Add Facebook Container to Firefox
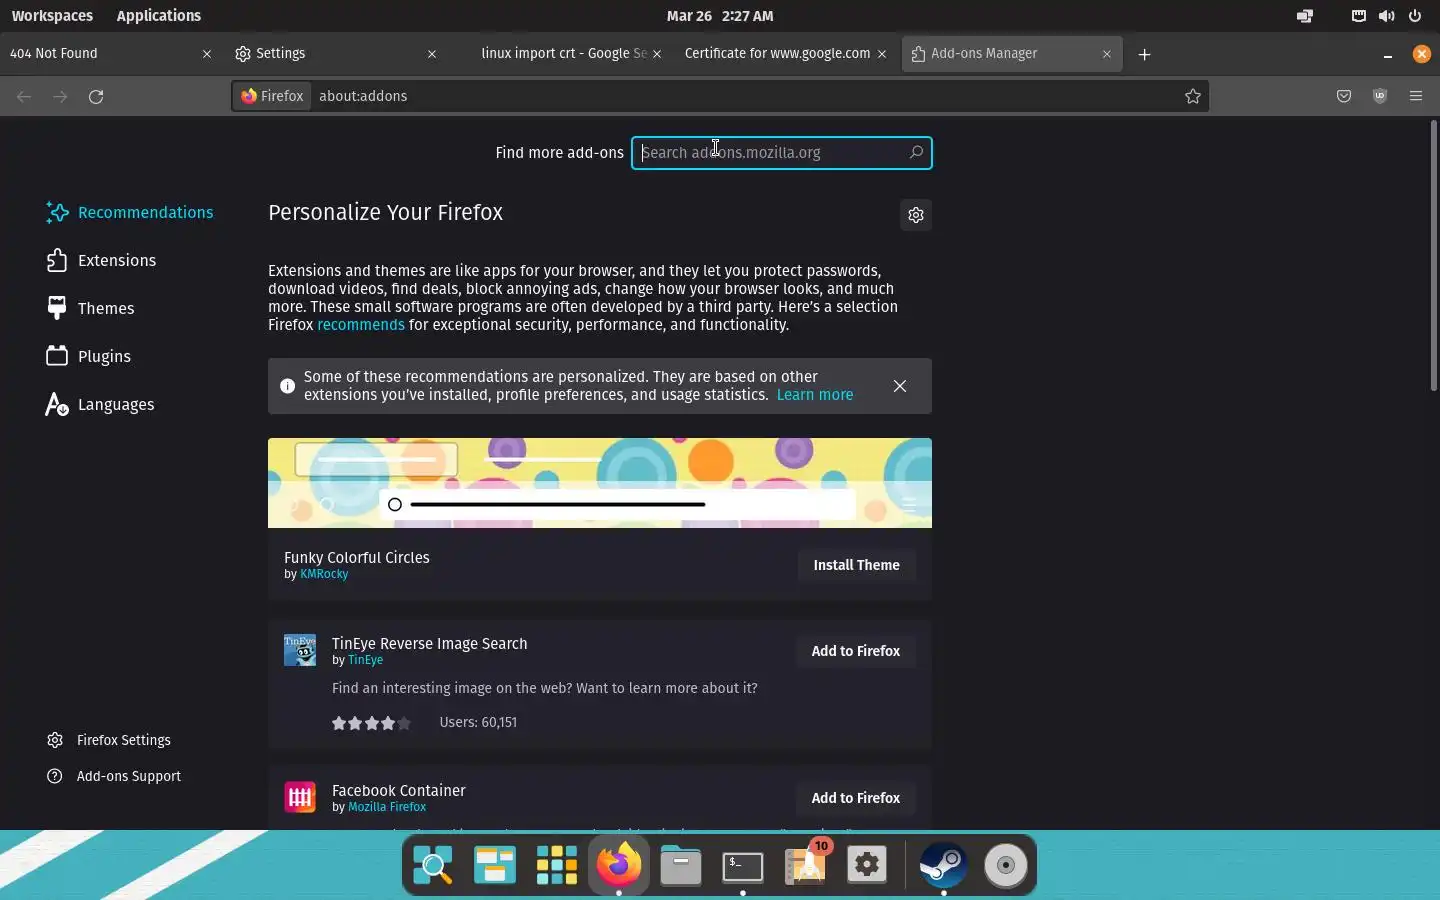 point(856,798)
